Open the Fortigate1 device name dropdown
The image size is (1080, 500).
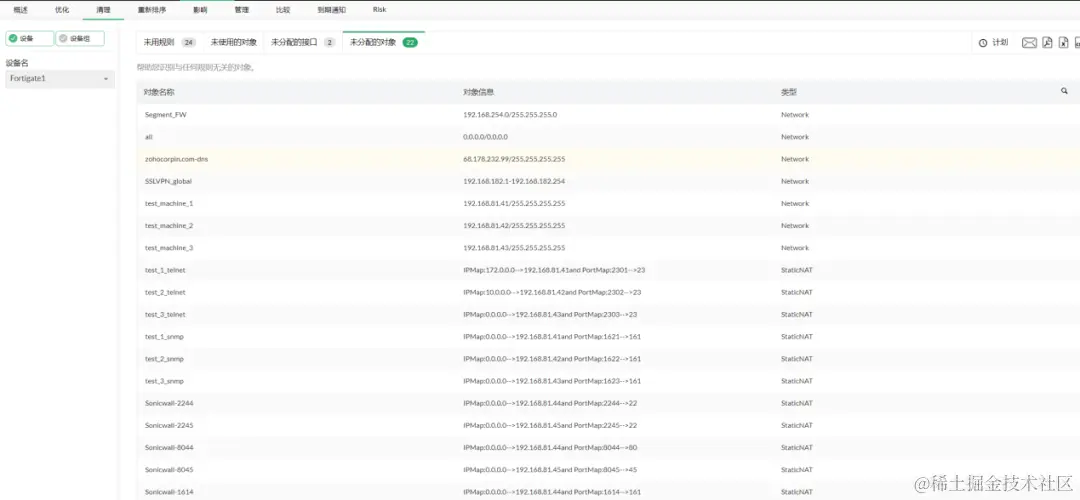(60, 79)
